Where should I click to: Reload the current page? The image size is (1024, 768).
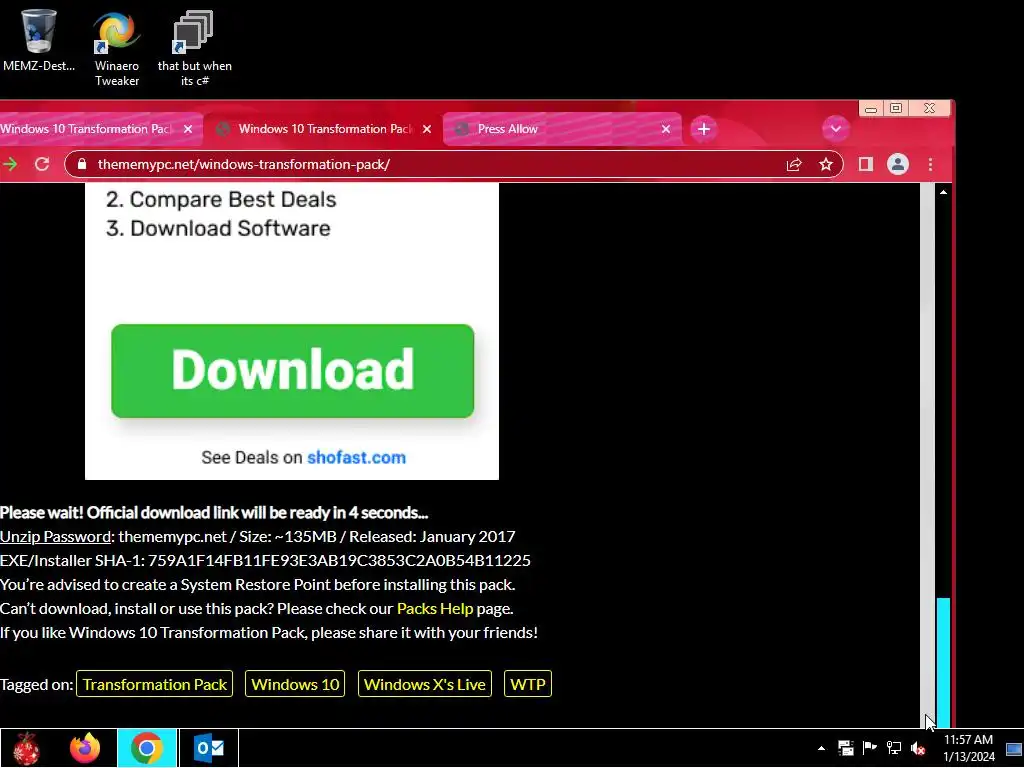[x=42, y=164]
